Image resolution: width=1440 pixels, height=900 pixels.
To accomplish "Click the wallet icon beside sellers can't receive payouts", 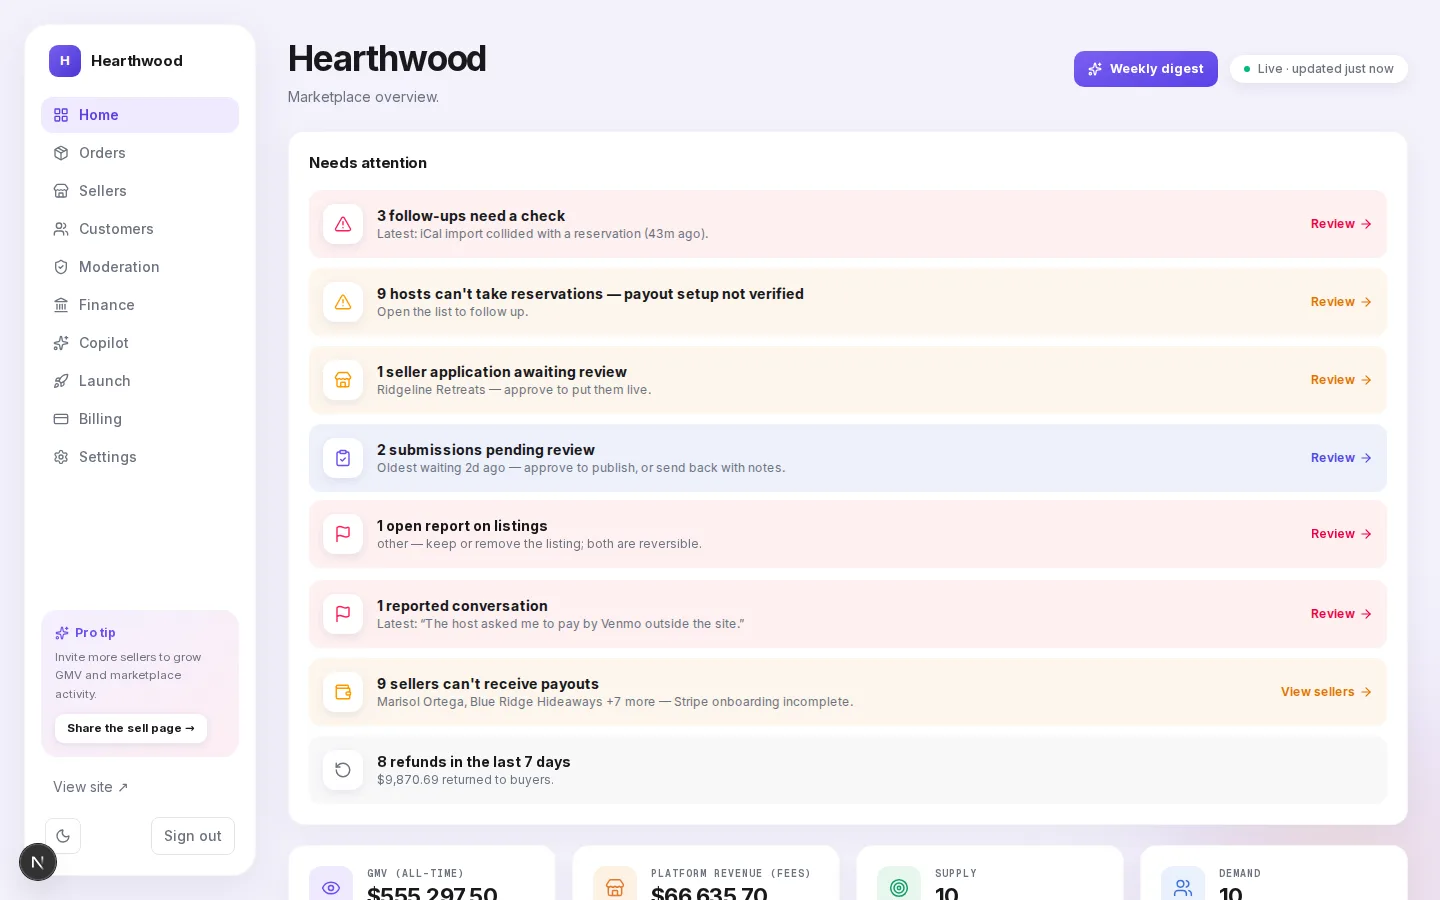I will coord(343,692).
